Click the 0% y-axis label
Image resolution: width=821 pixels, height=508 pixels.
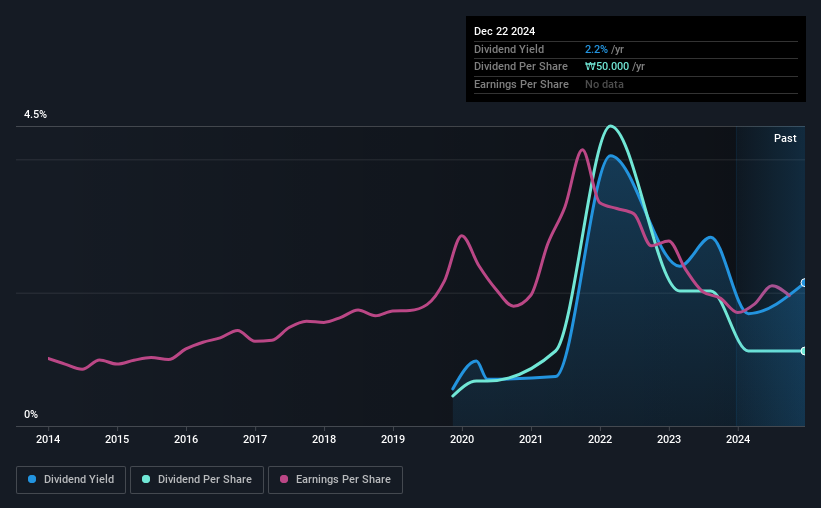pos(31,414)
